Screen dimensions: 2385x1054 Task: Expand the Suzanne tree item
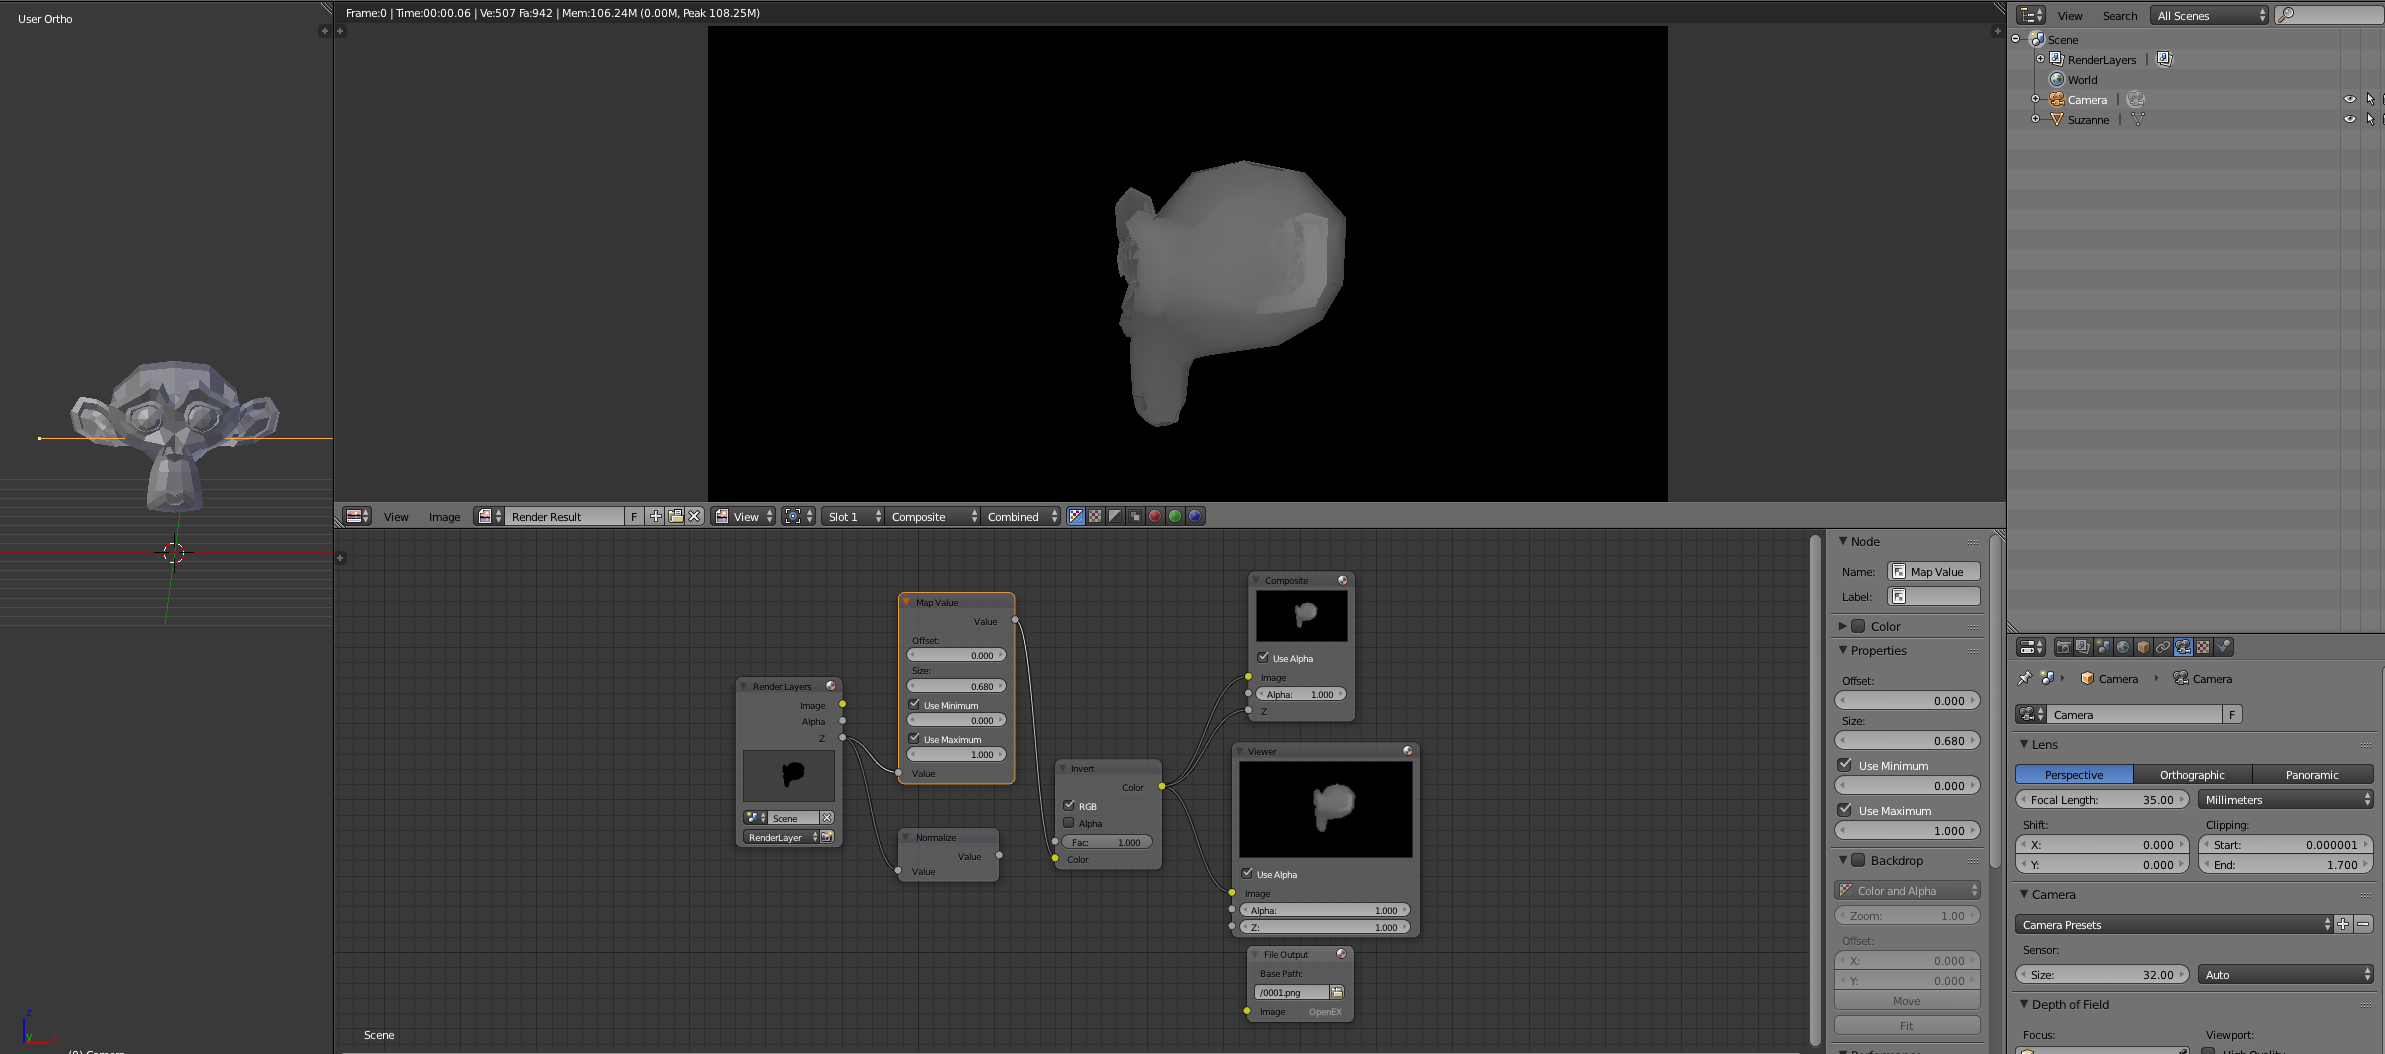(2035, 119)
